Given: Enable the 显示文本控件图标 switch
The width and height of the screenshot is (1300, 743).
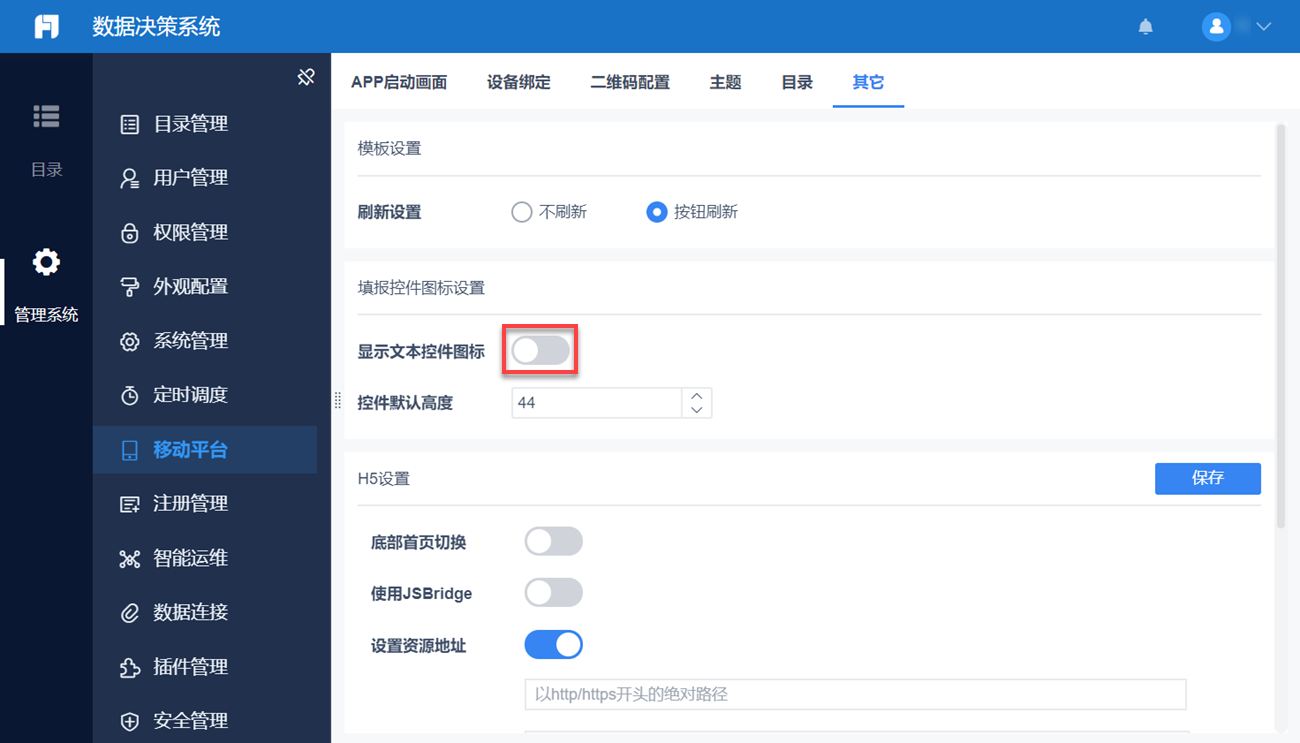Looking at the screenshot, I should coord(540,350).
